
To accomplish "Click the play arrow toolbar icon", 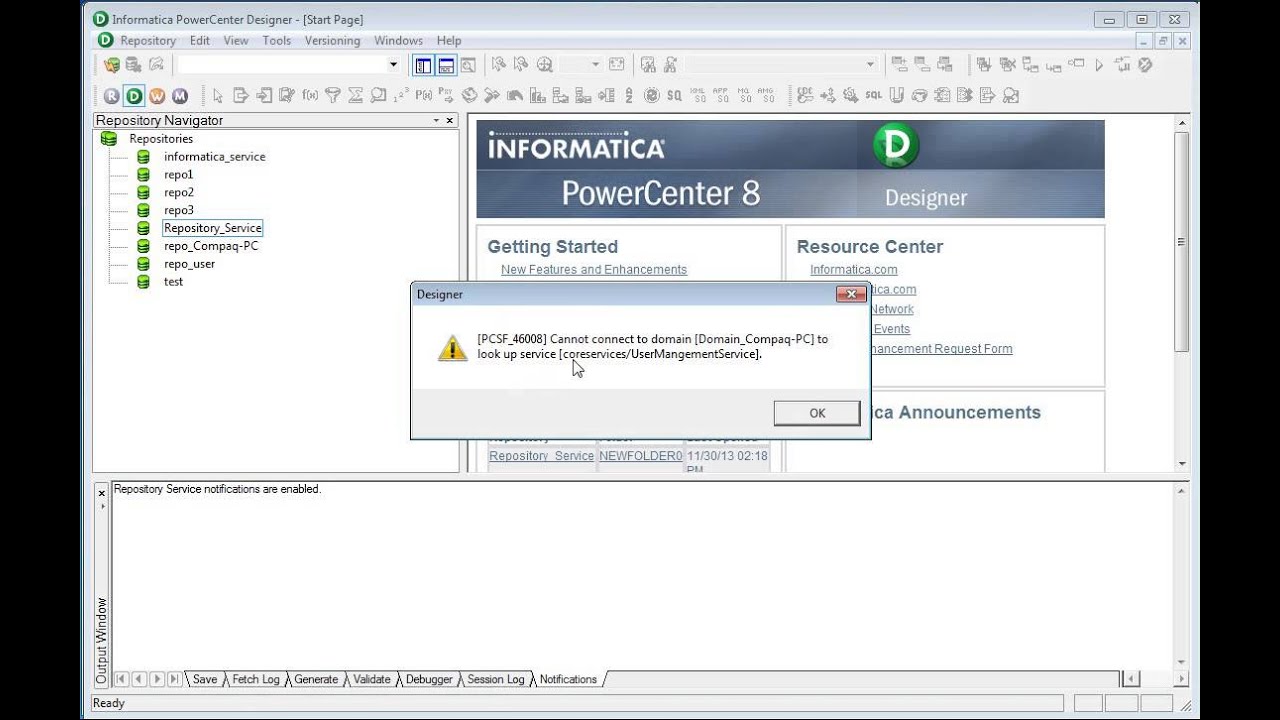I will (x=1099, y=65).
